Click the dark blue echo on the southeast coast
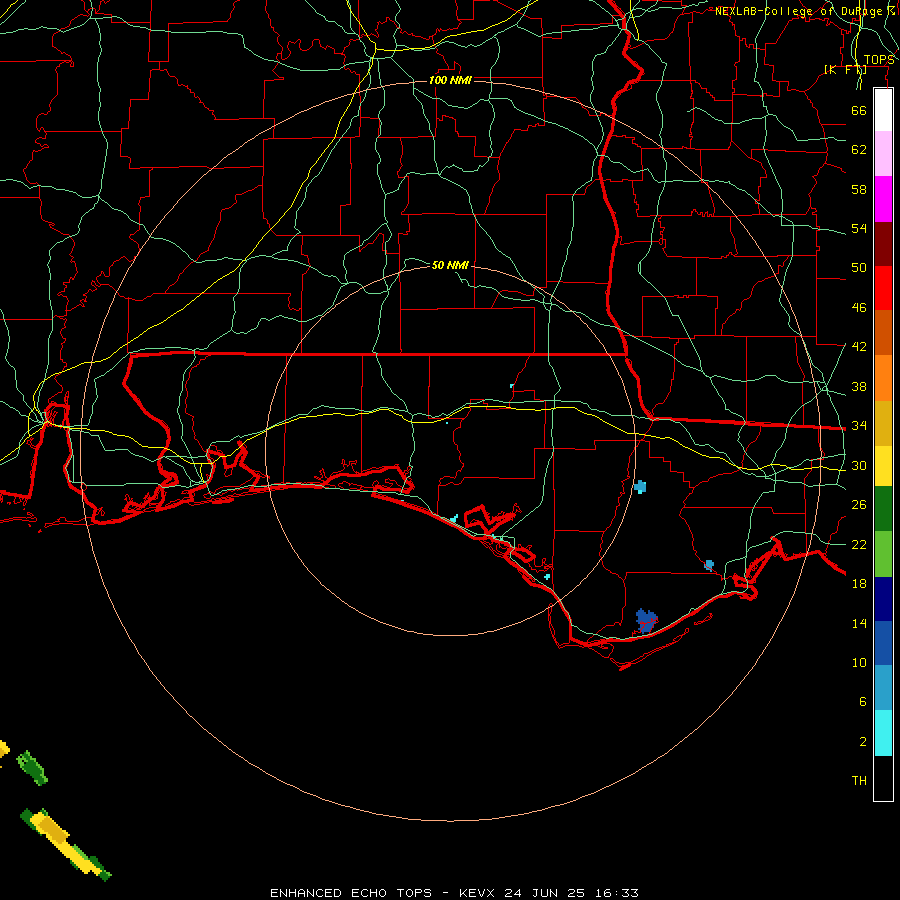 646,621
